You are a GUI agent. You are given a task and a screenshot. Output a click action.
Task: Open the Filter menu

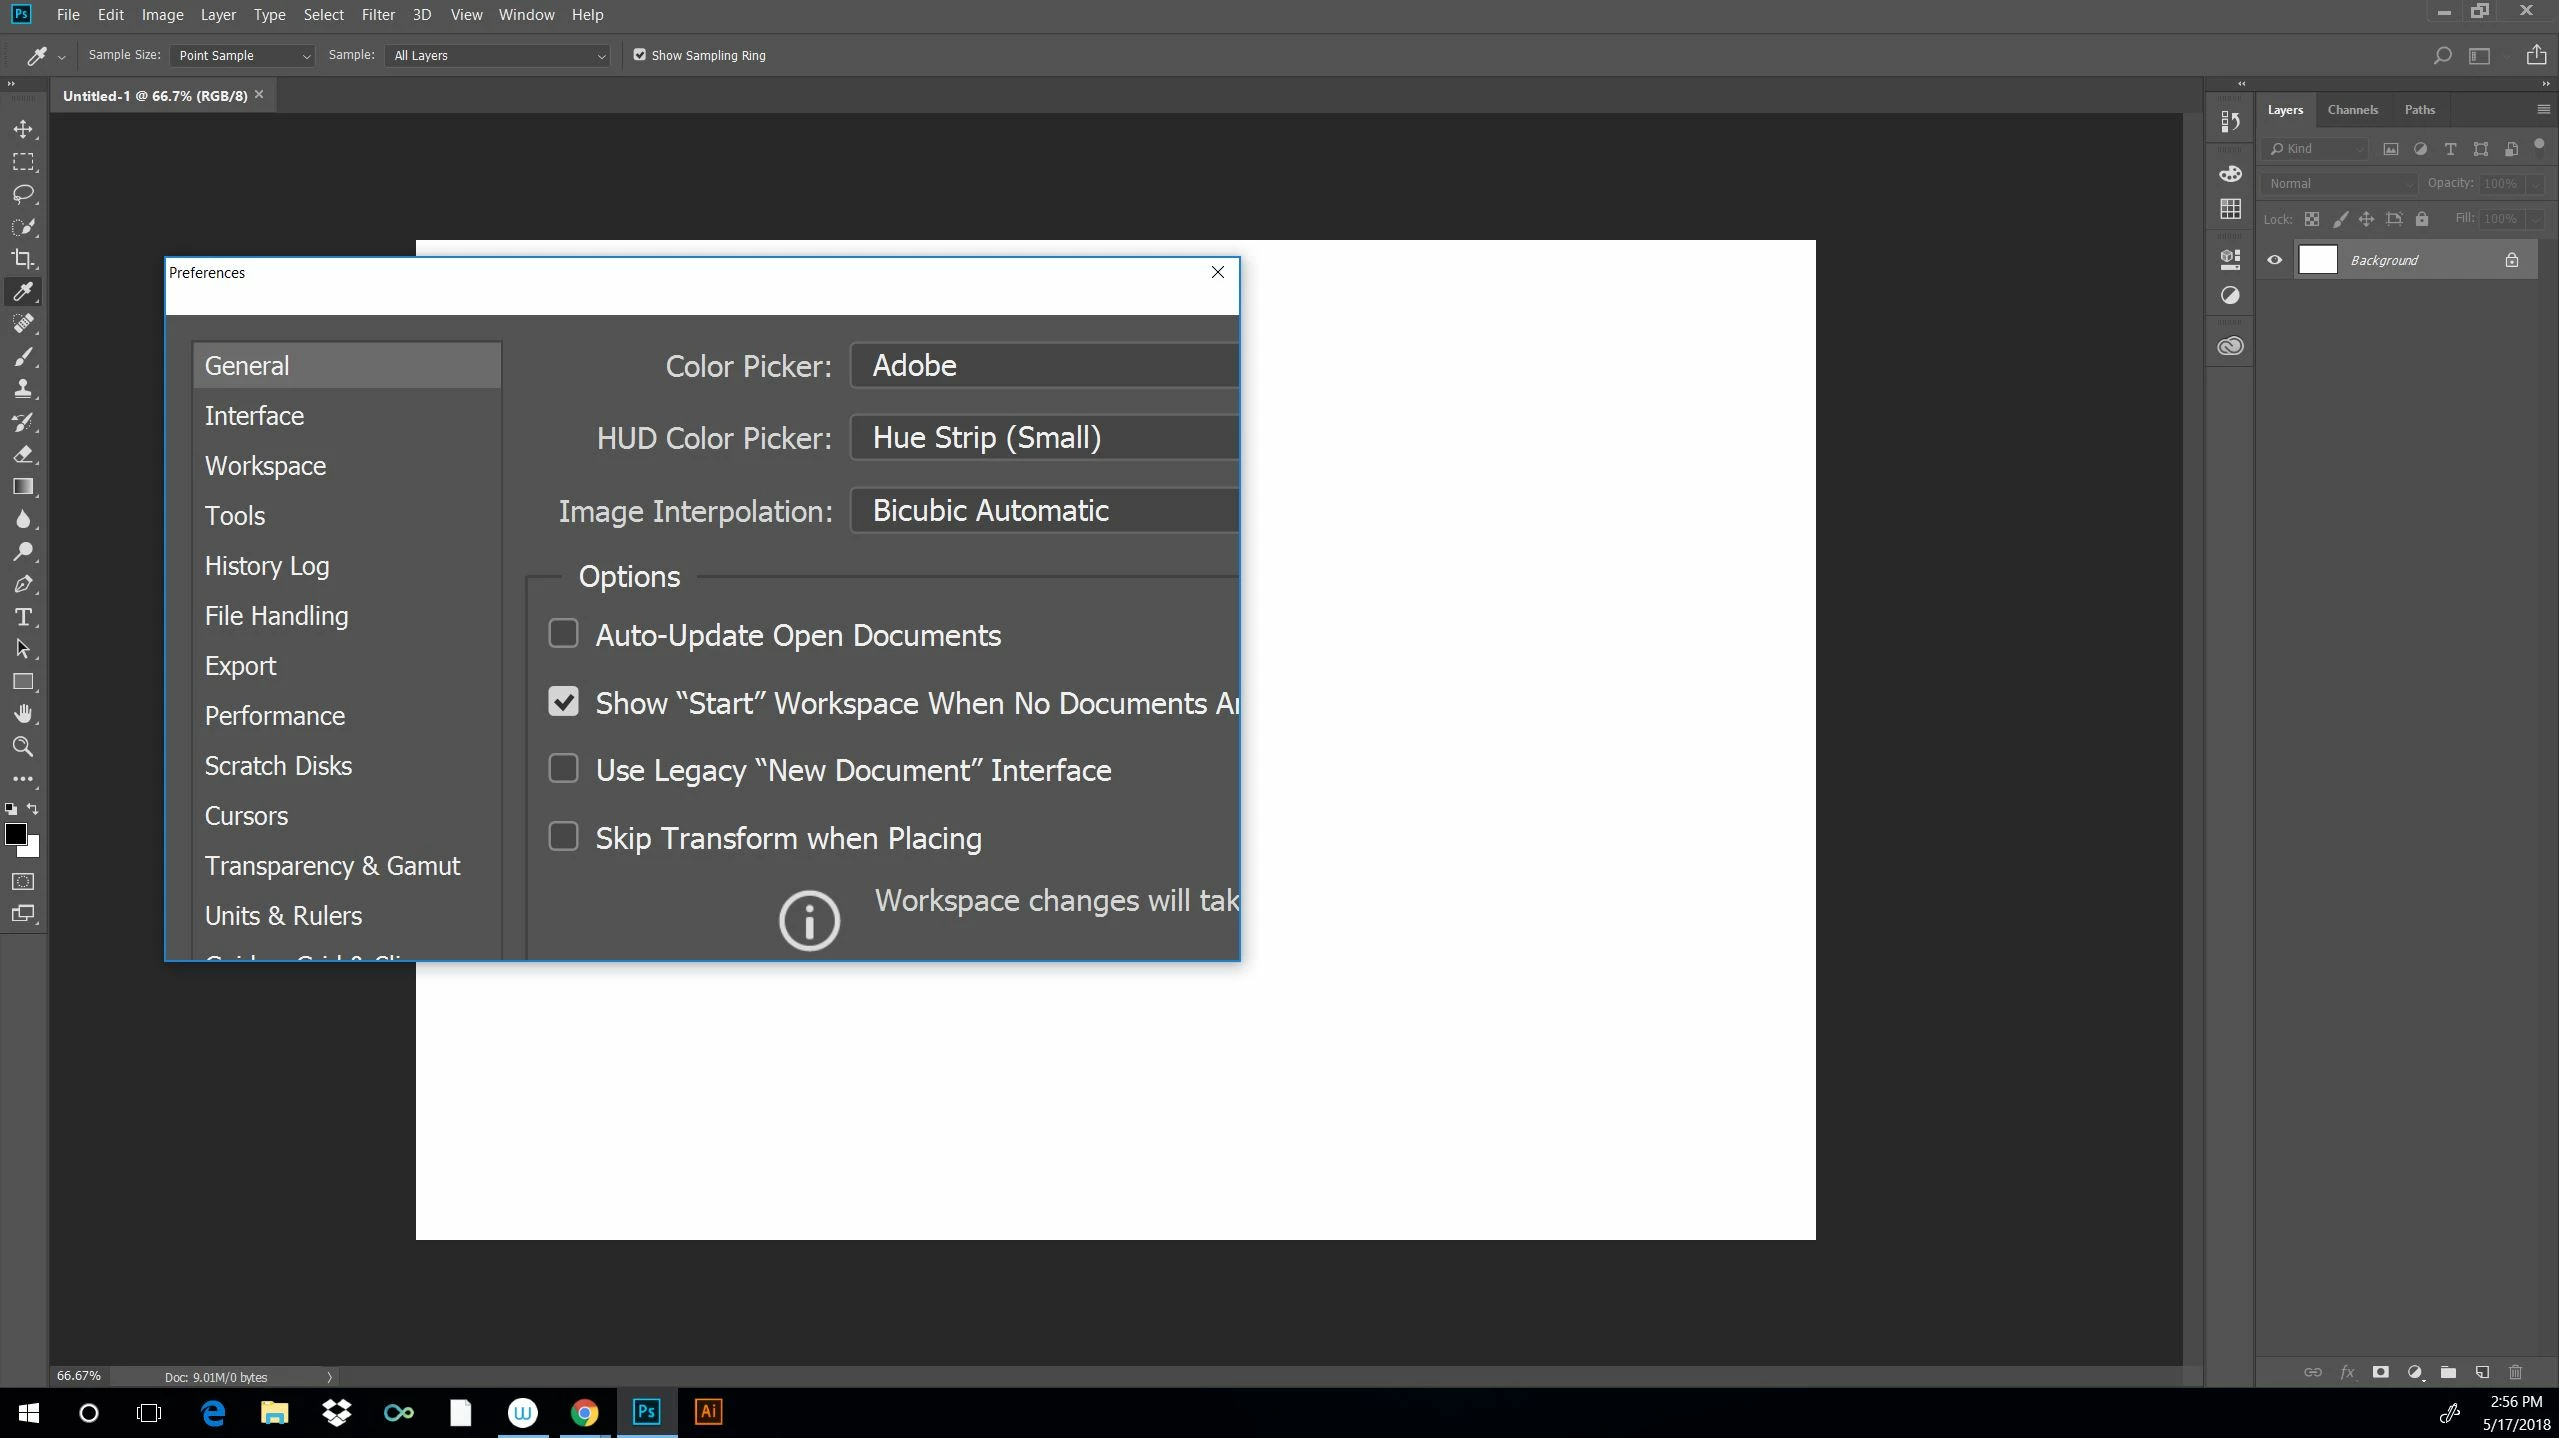pos(377,15)
